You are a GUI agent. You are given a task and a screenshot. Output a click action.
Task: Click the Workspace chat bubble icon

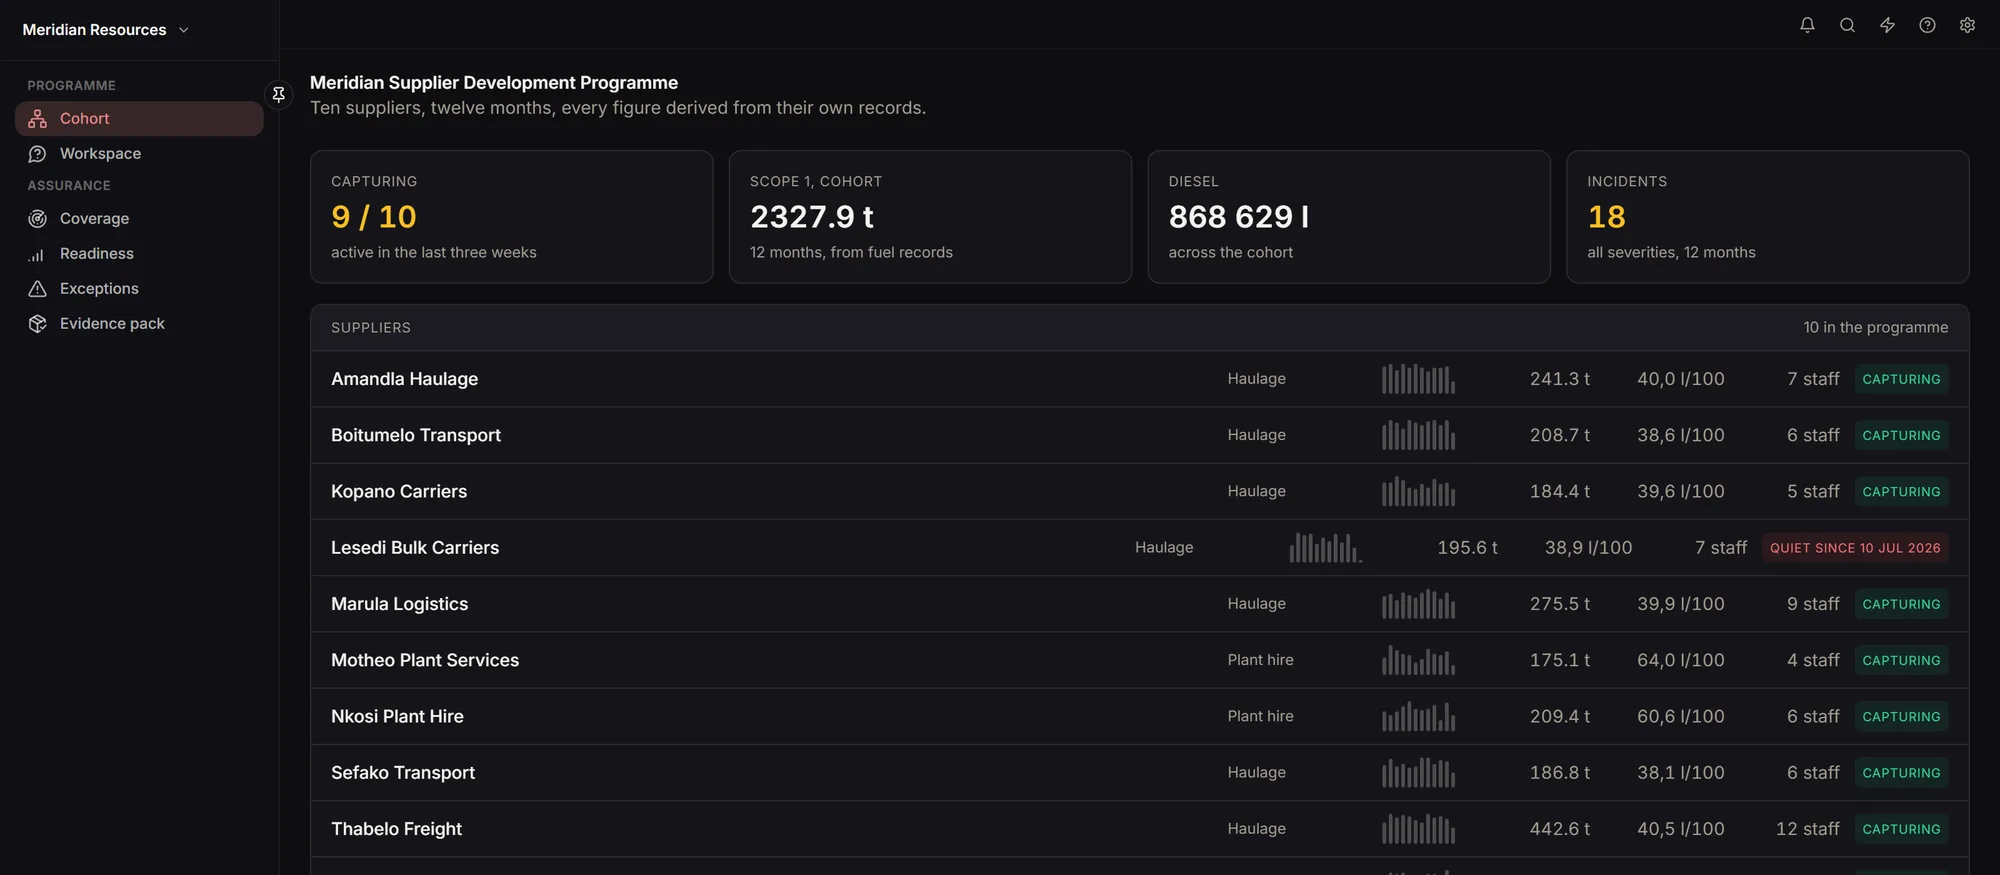[x=38, y=154]
